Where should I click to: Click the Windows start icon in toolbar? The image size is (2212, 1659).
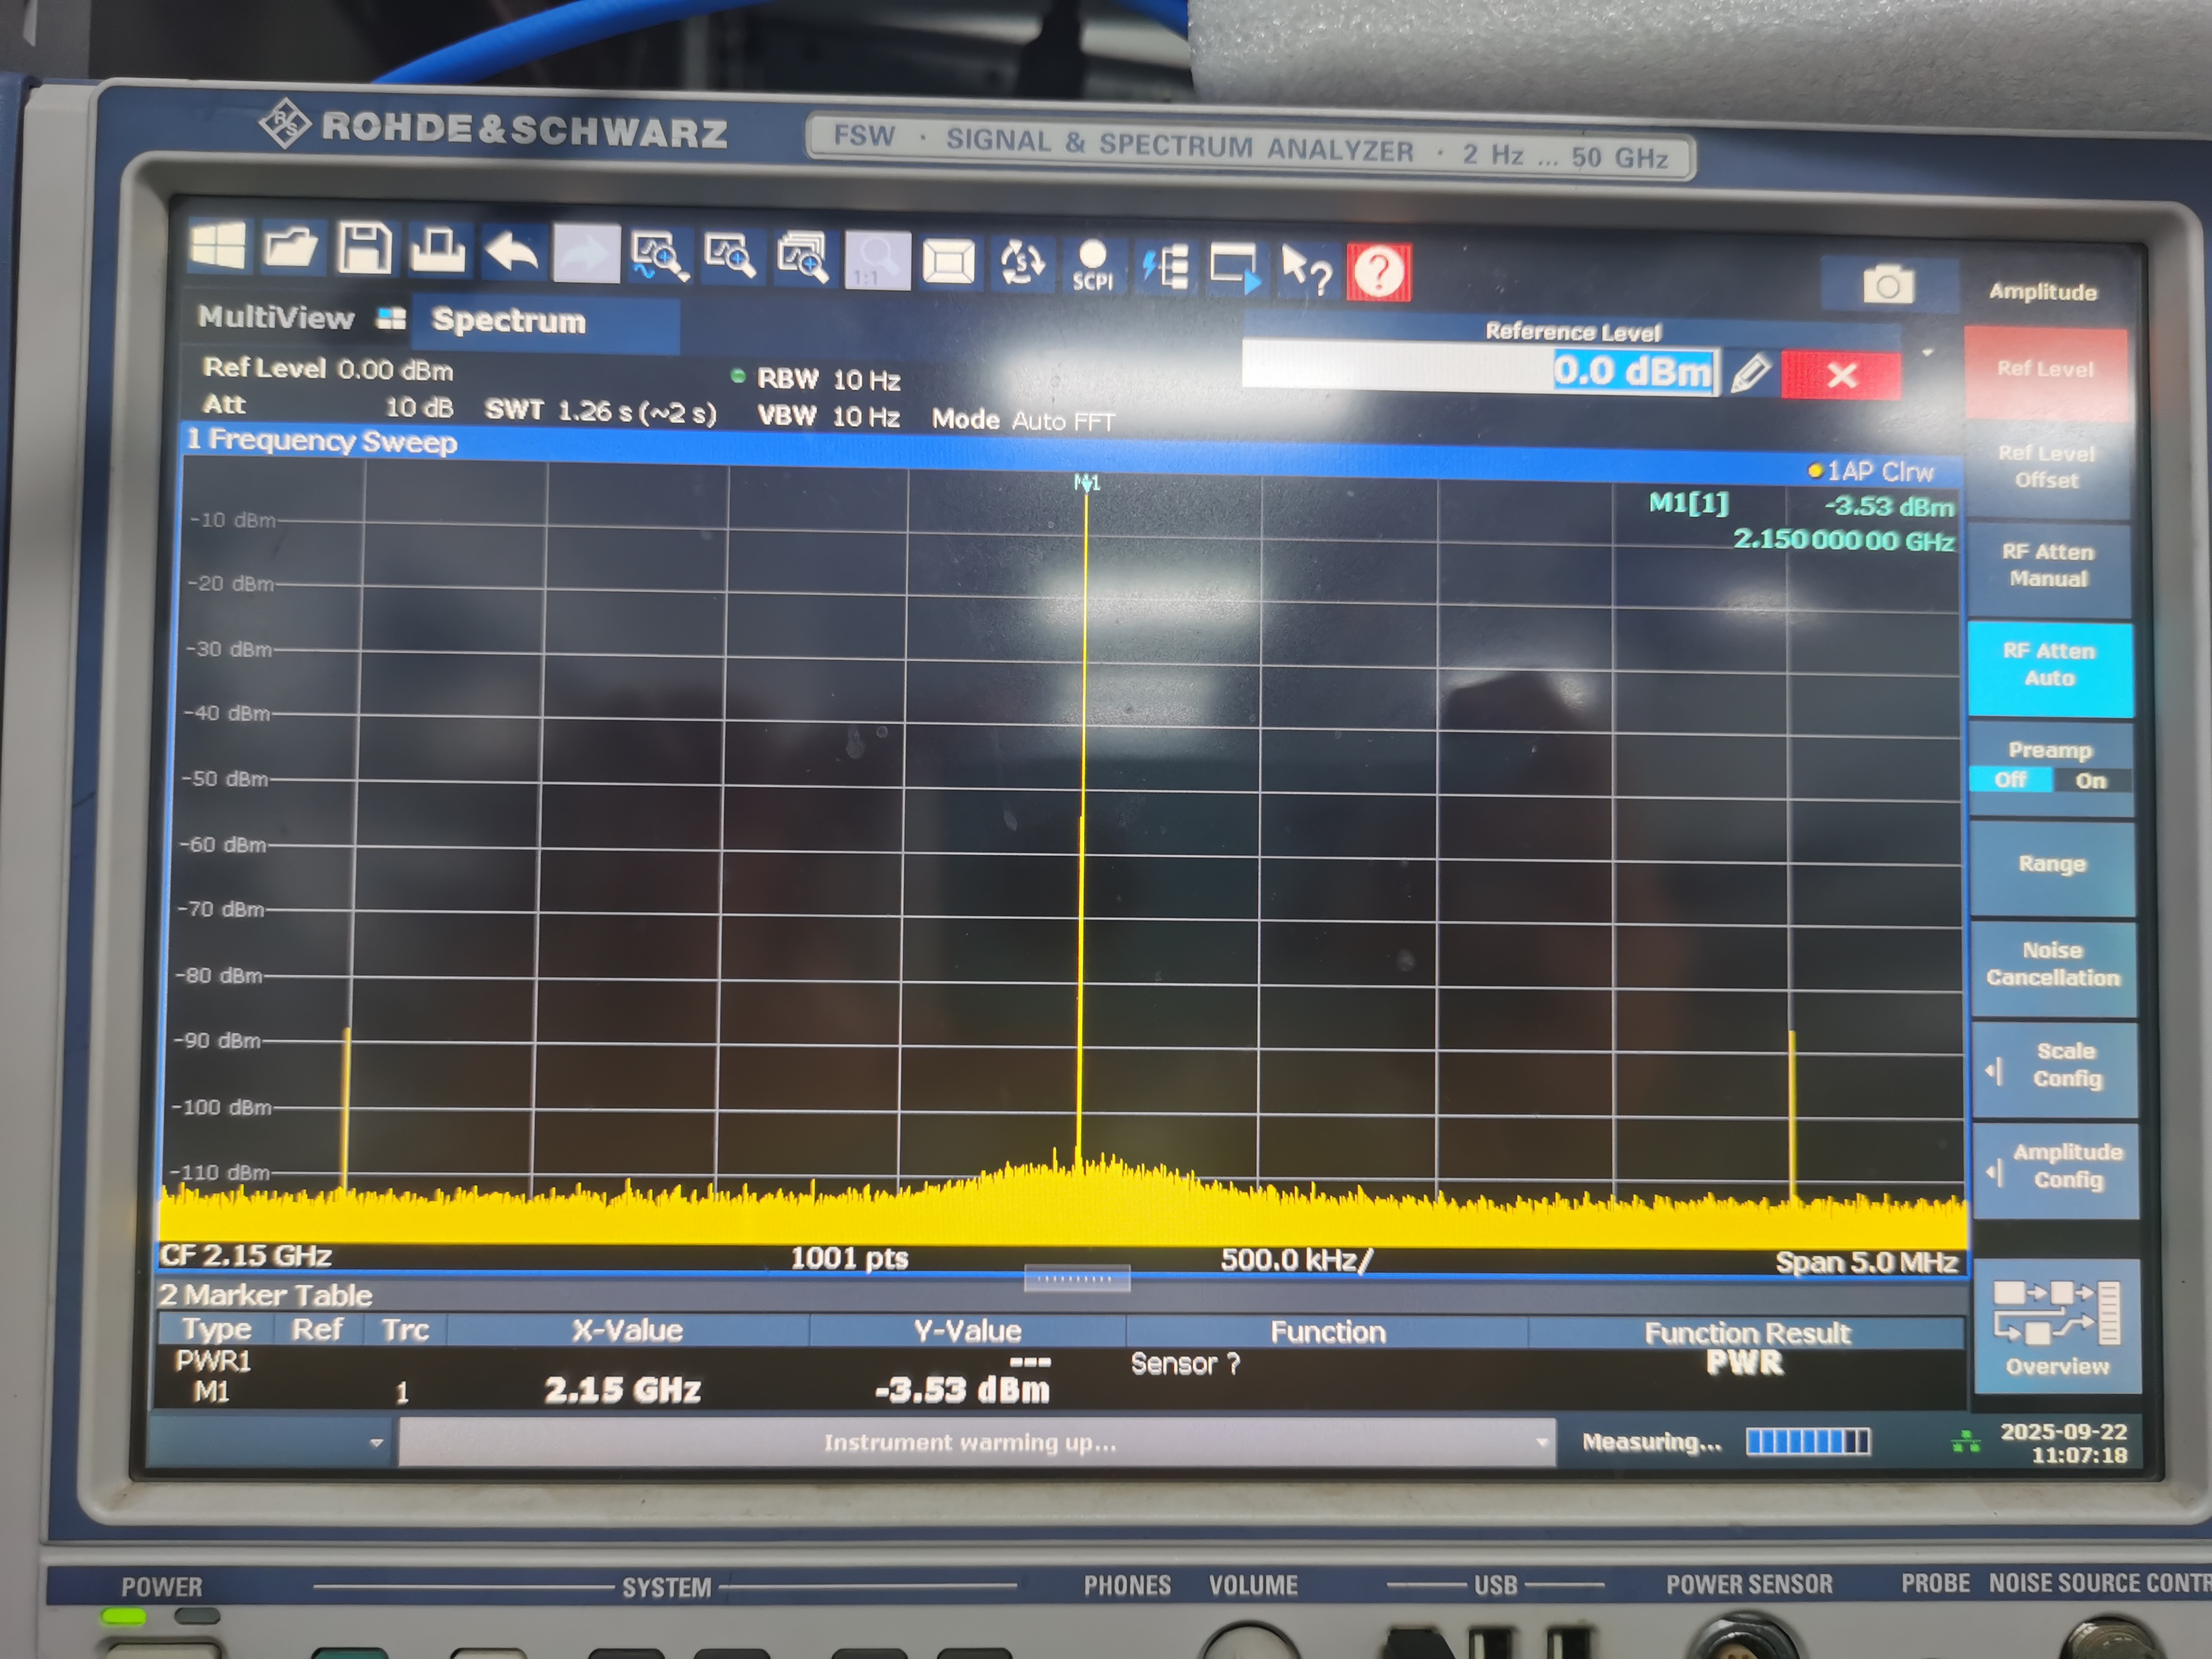(x=217, y=246)
